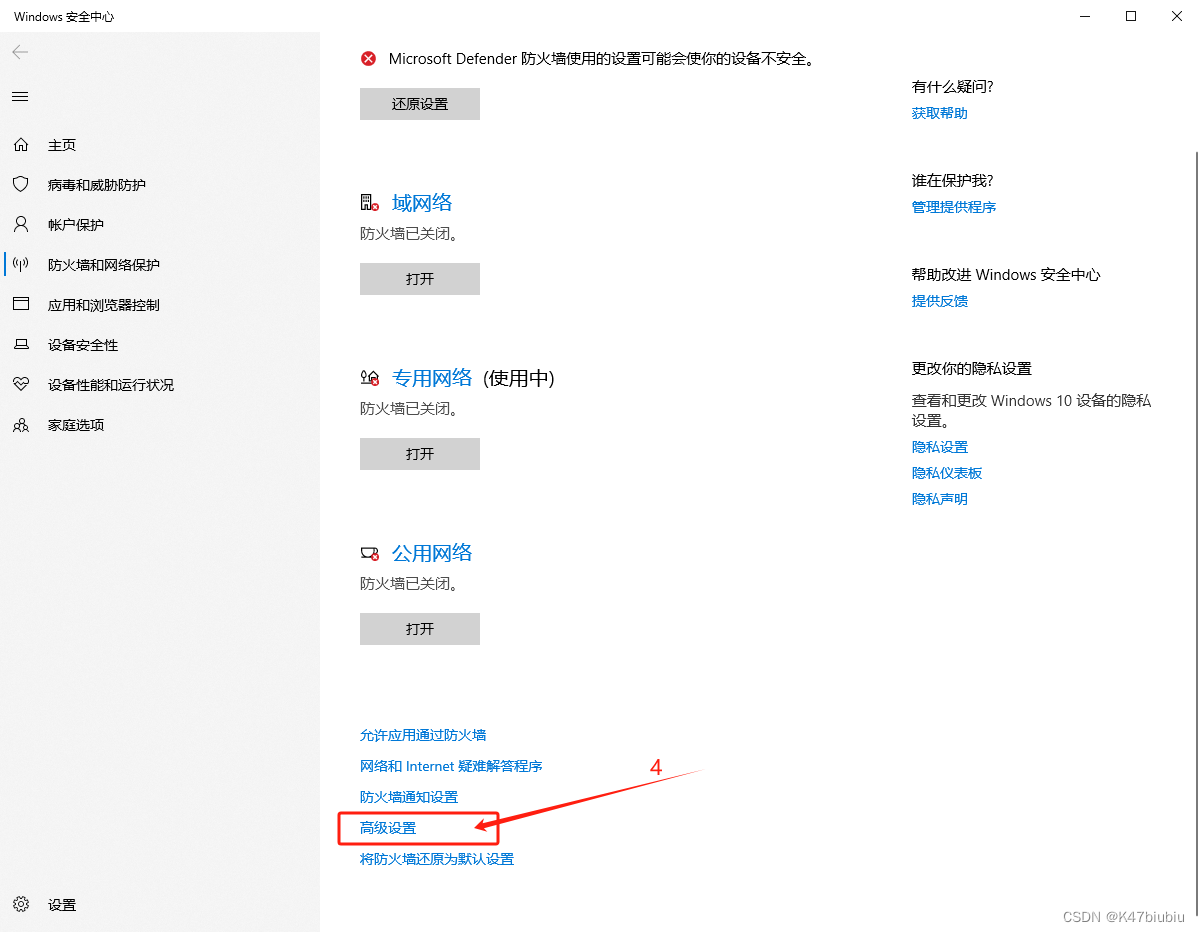Click the device security laptop icon
Viewport: 1200px width, 932px height.
coord(21,345)
